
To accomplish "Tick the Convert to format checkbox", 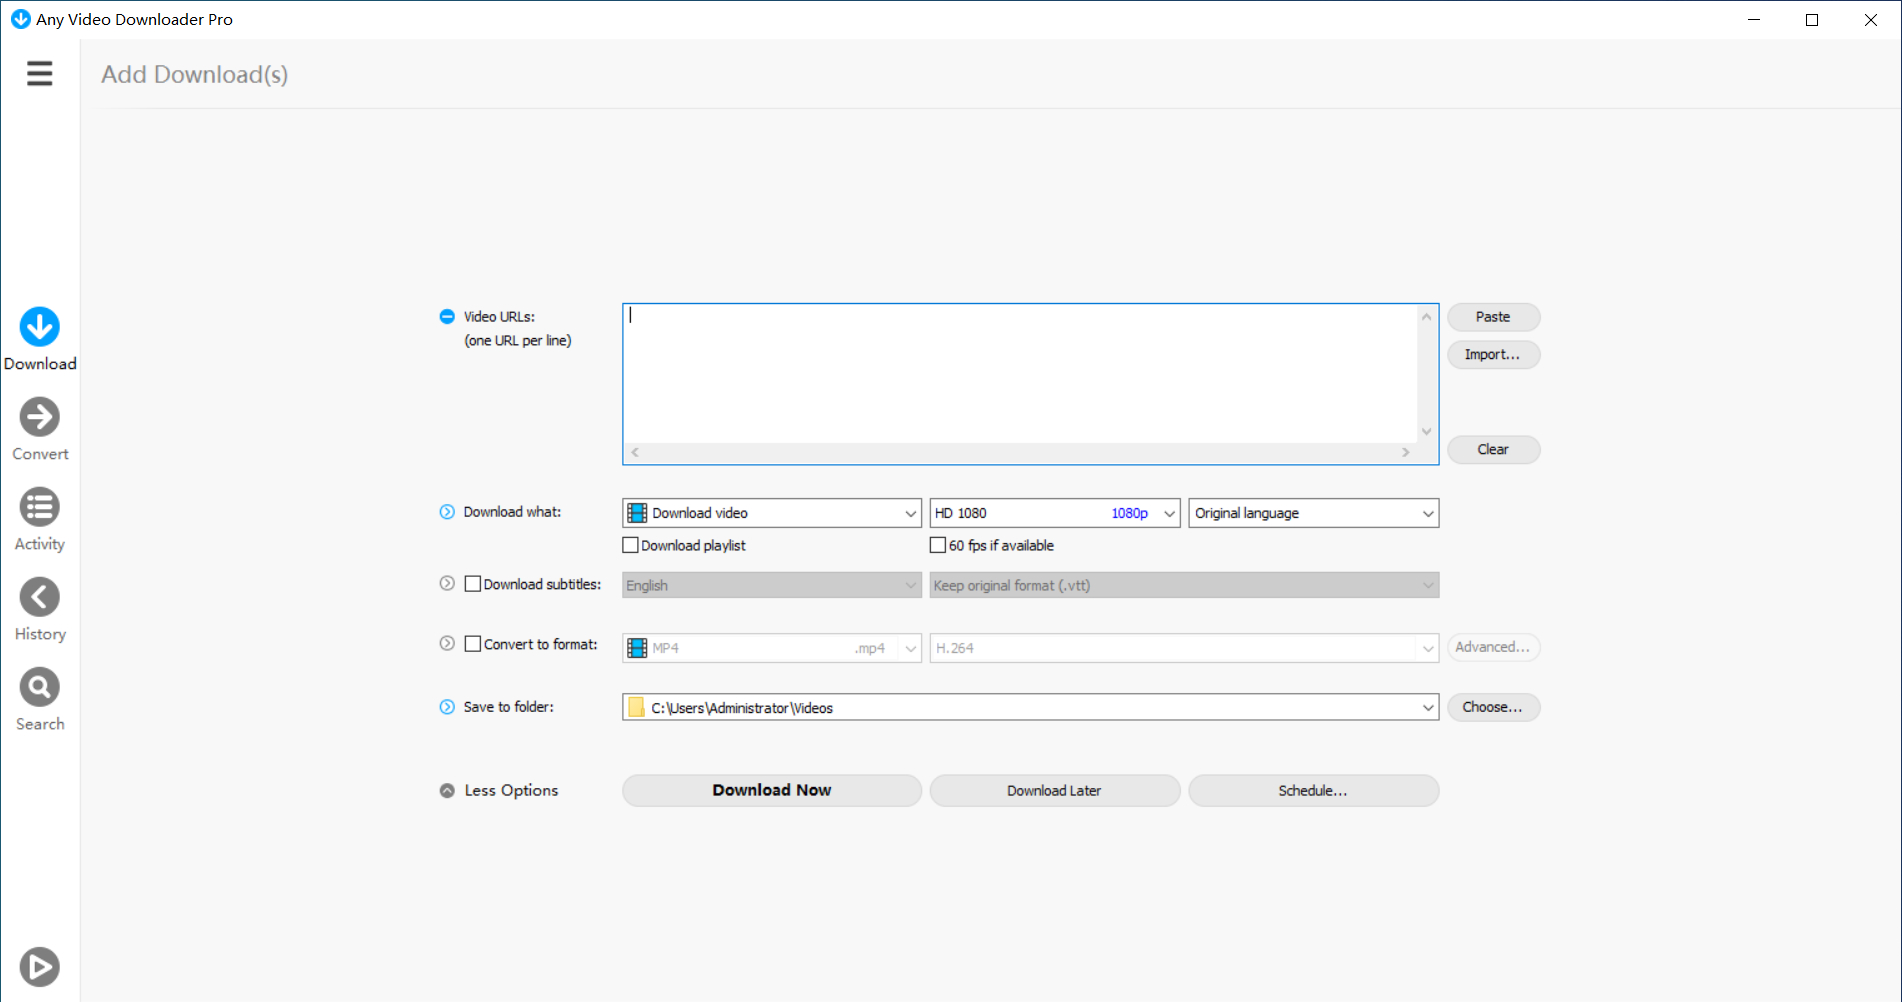I will click(473, 644).
